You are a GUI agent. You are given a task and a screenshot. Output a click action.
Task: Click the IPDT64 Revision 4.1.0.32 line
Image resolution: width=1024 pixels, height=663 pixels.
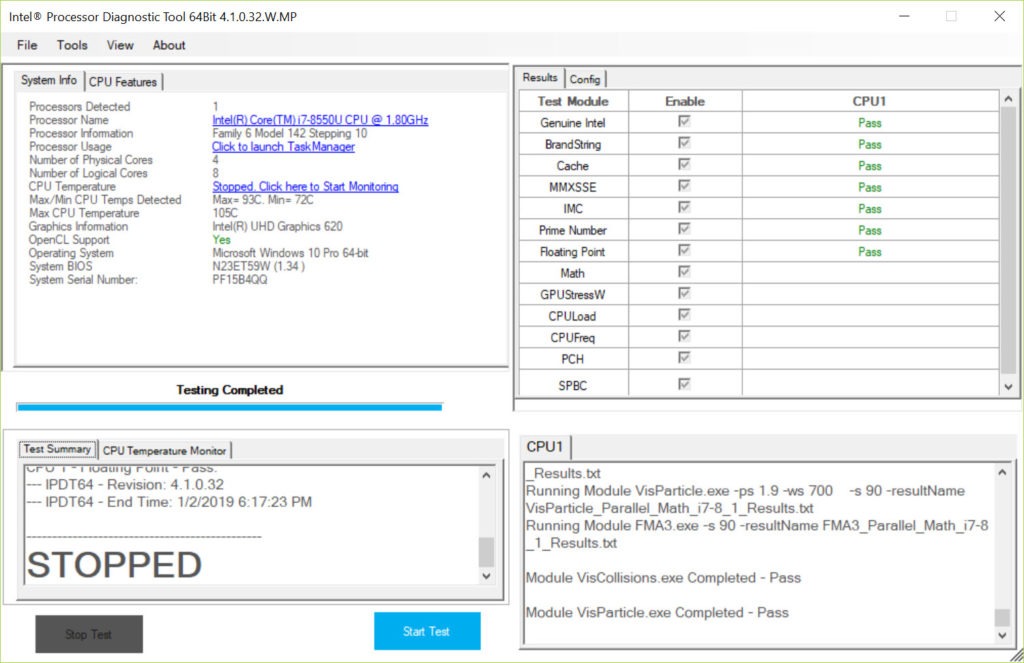coord(125,485)
